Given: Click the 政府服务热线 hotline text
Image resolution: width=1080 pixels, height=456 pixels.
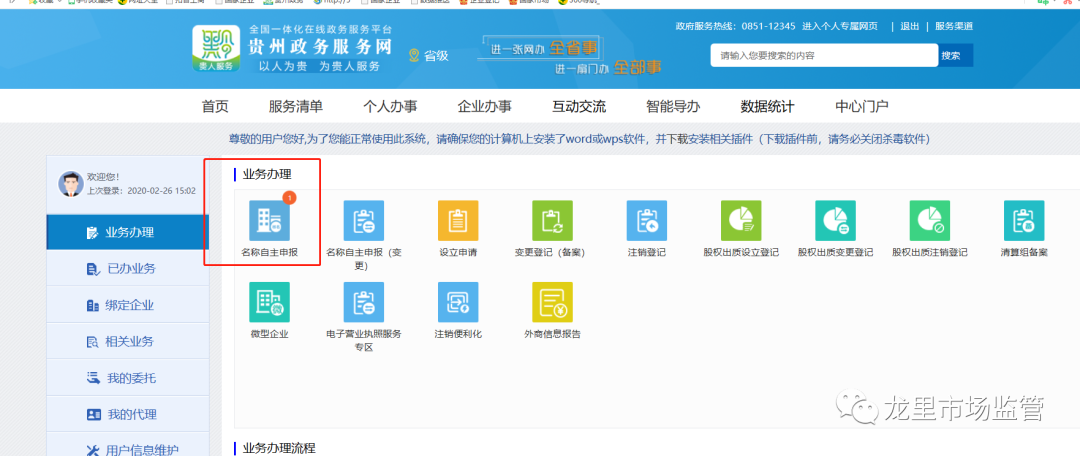Looking at the screenshot, I should [x=736, y=26].
